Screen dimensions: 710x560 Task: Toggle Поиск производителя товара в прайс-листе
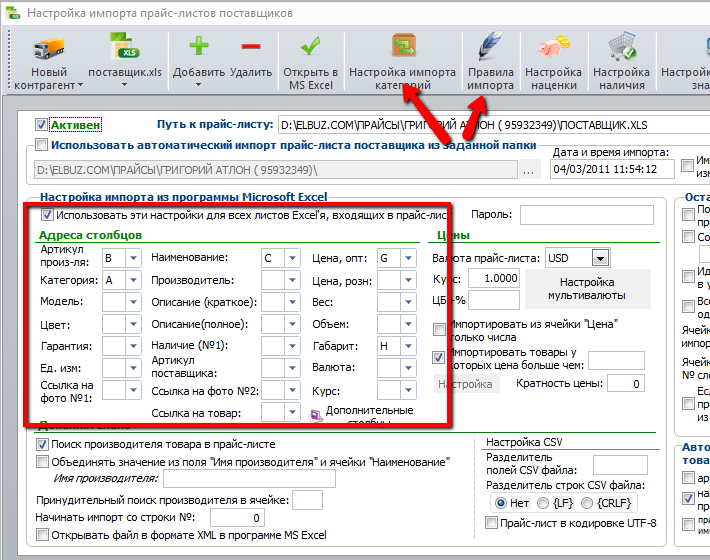pyautogui.click(x=42, y=445)
